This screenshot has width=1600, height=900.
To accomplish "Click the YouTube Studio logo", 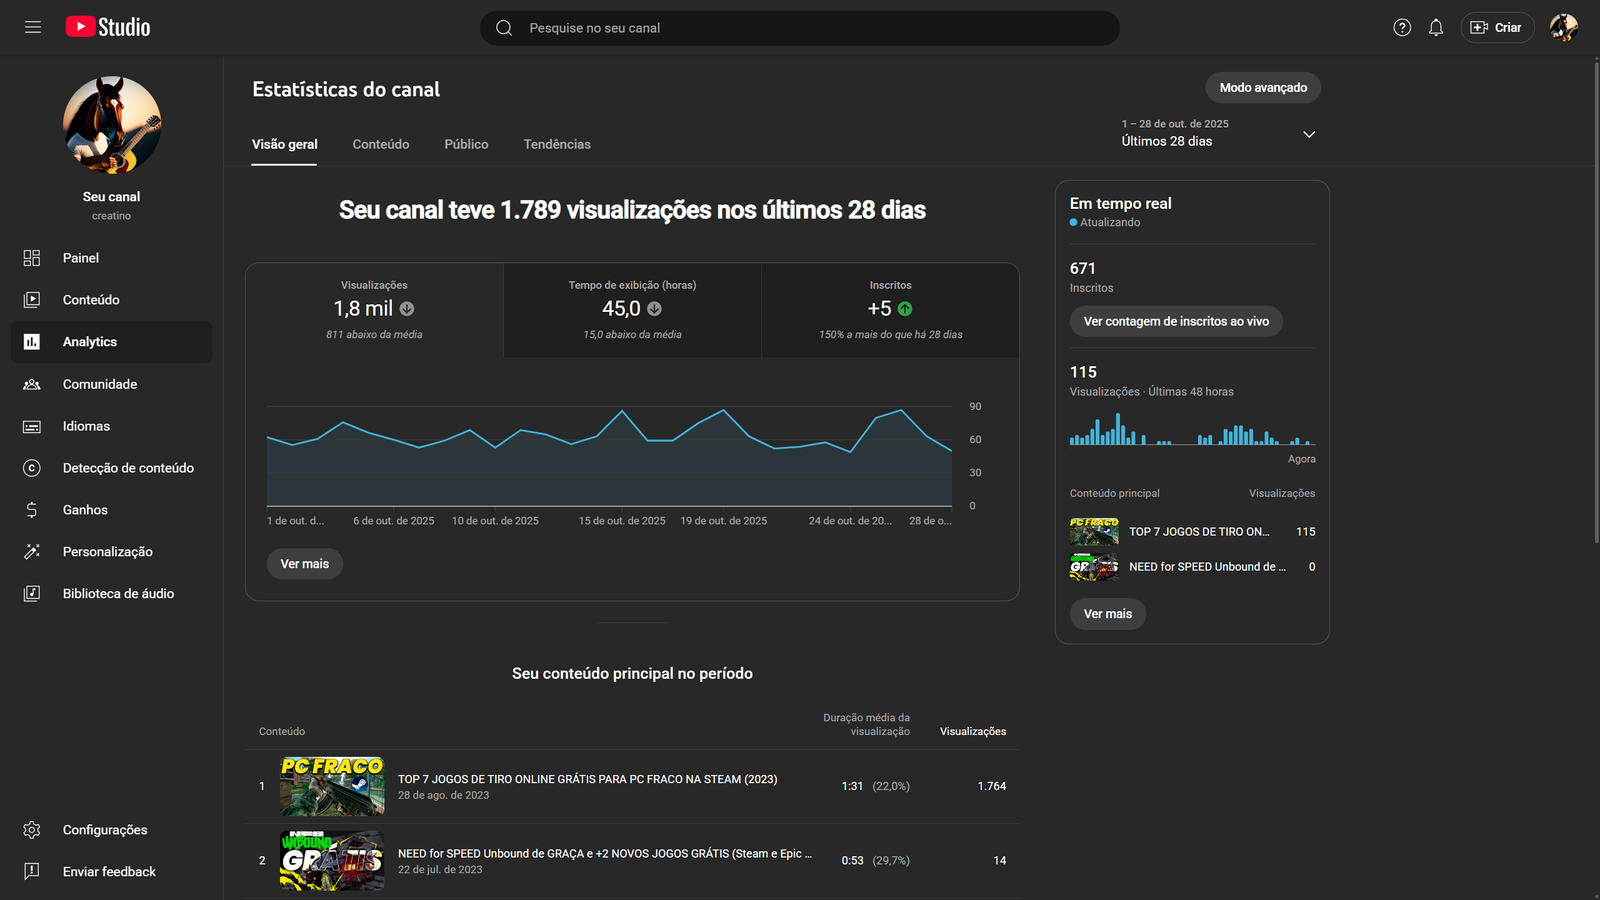I will [108, 27].
